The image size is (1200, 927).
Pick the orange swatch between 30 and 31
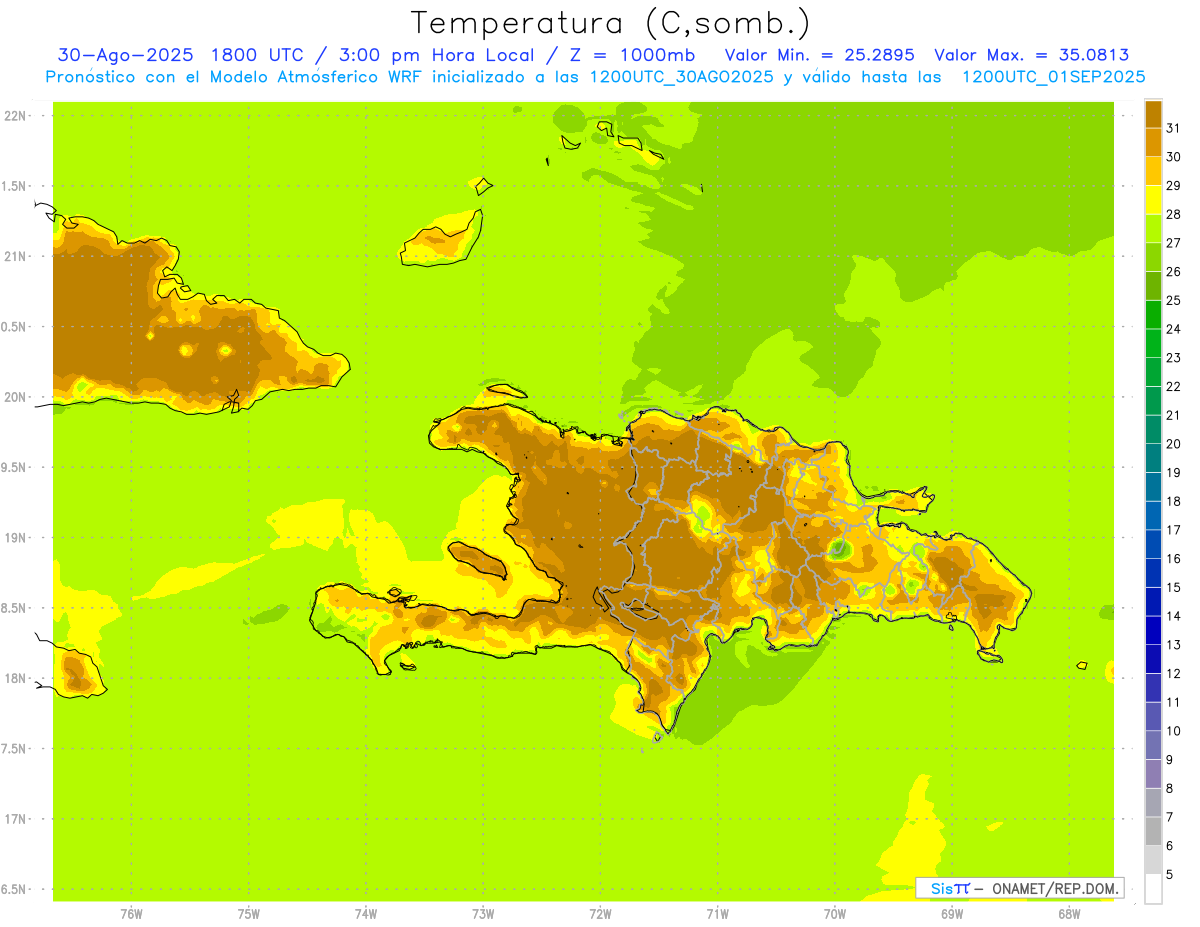(1153, 143)
